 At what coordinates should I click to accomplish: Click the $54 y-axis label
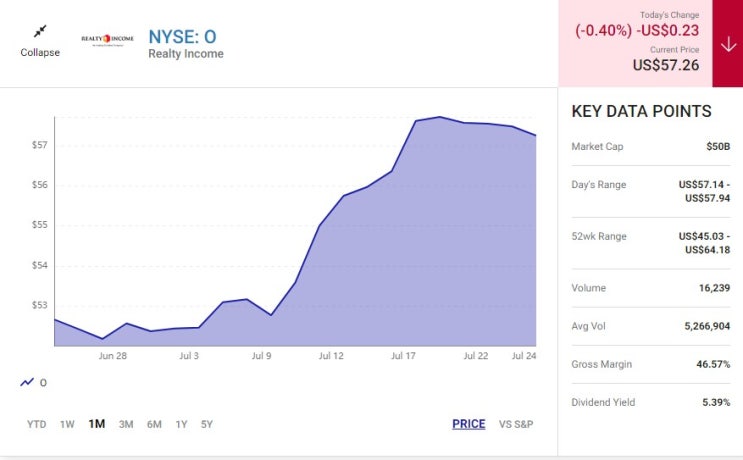coord(40,265)
